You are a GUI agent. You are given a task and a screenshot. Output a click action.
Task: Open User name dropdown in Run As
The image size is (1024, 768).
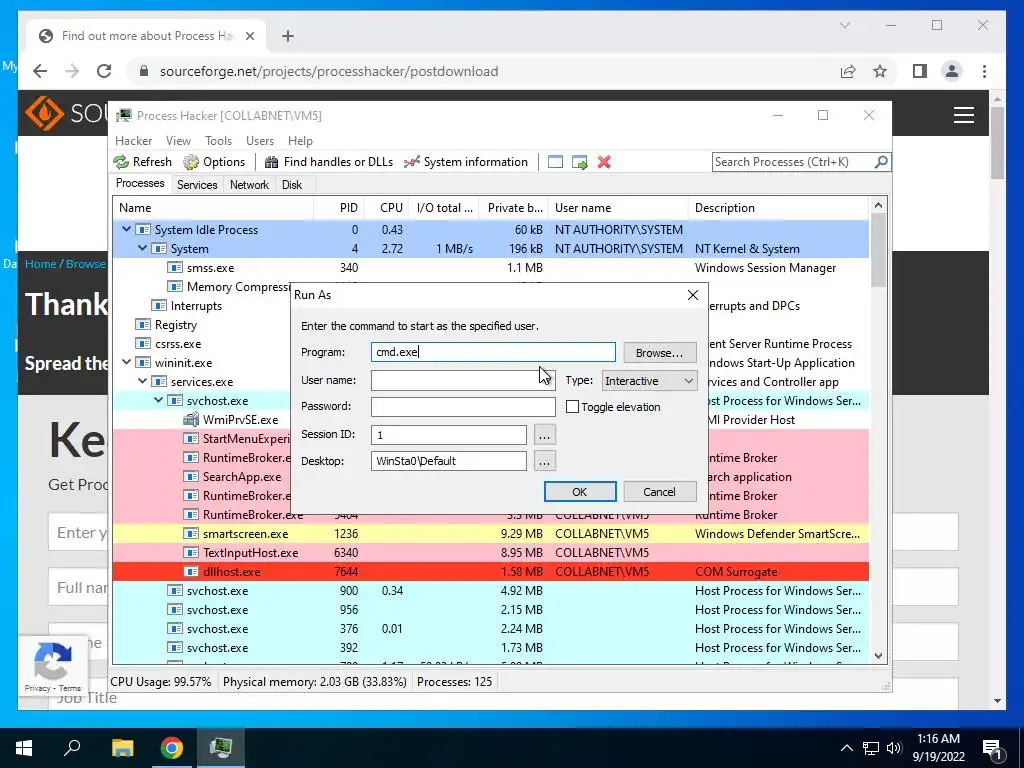[x=547, y=380]
